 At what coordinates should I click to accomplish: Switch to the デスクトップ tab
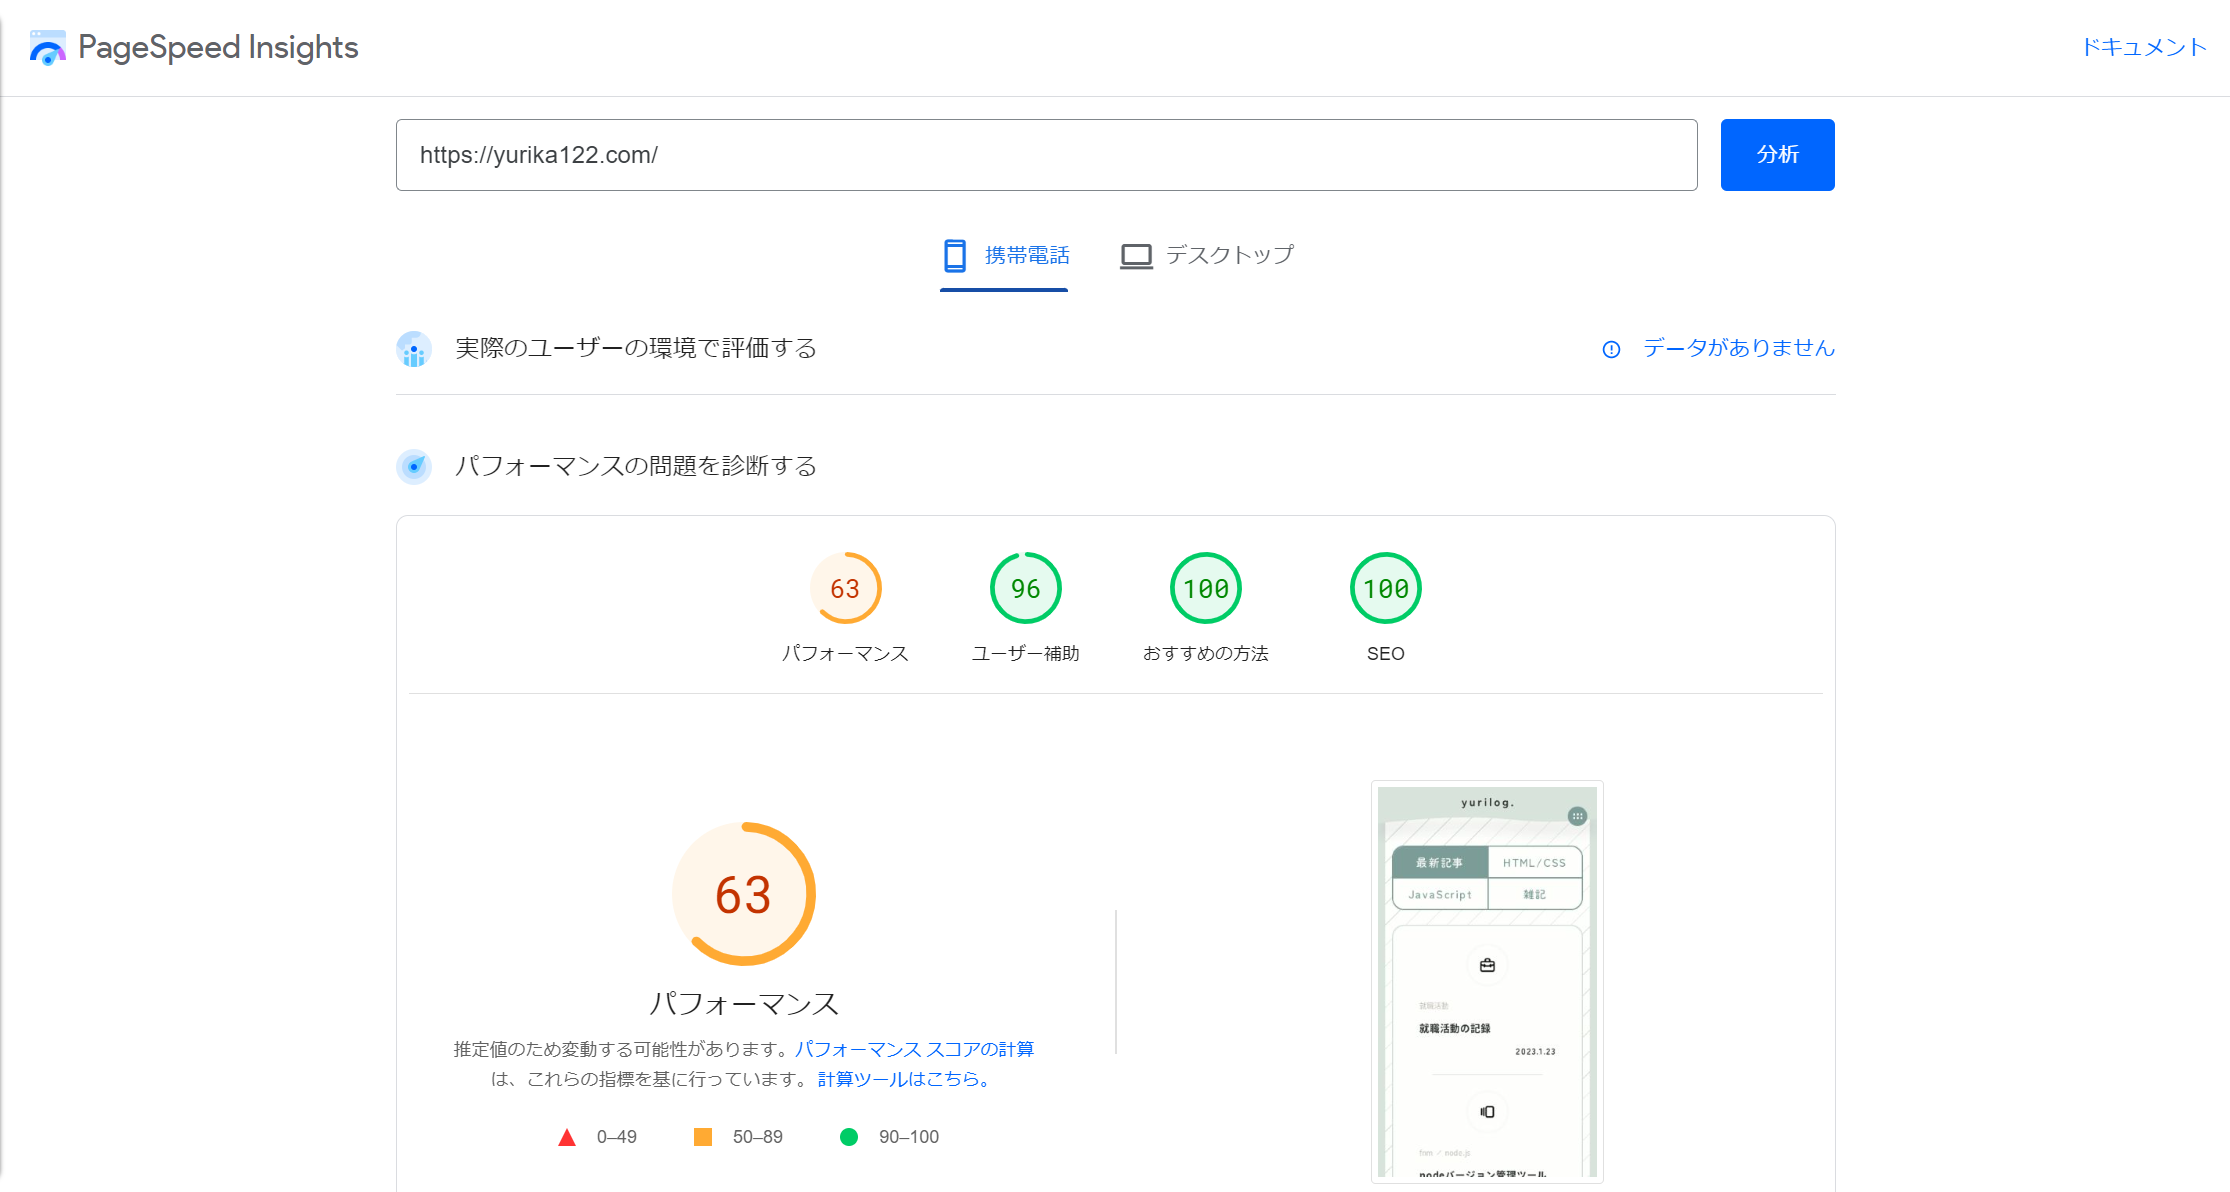[1229, 255]
